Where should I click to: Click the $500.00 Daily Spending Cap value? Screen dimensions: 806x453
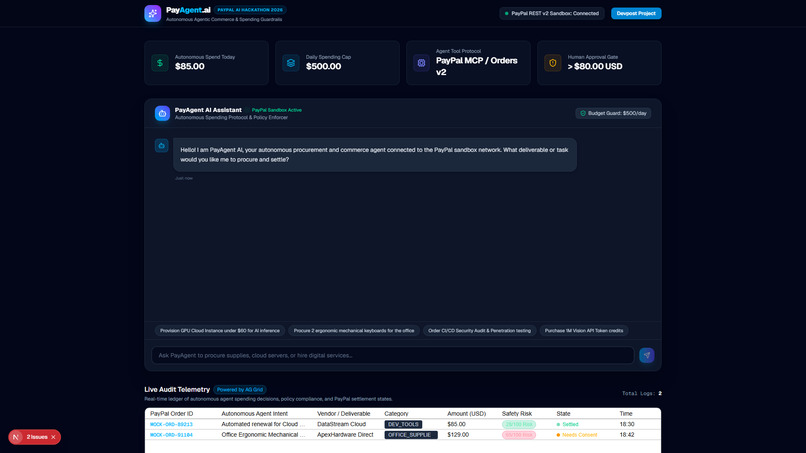[323, 66]
